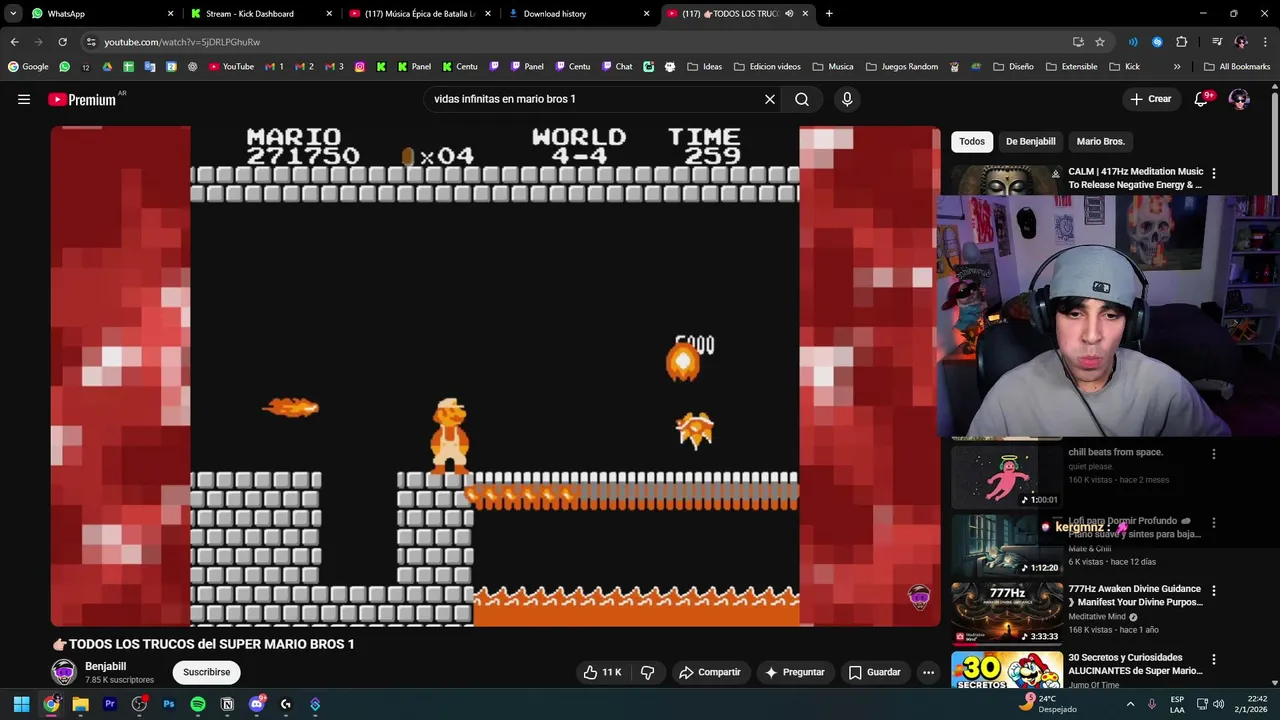The width and height of the screenshot is (1280, 720).
Task: Expand the Musica bookmarks folder
Action: [x=833, y=67]
